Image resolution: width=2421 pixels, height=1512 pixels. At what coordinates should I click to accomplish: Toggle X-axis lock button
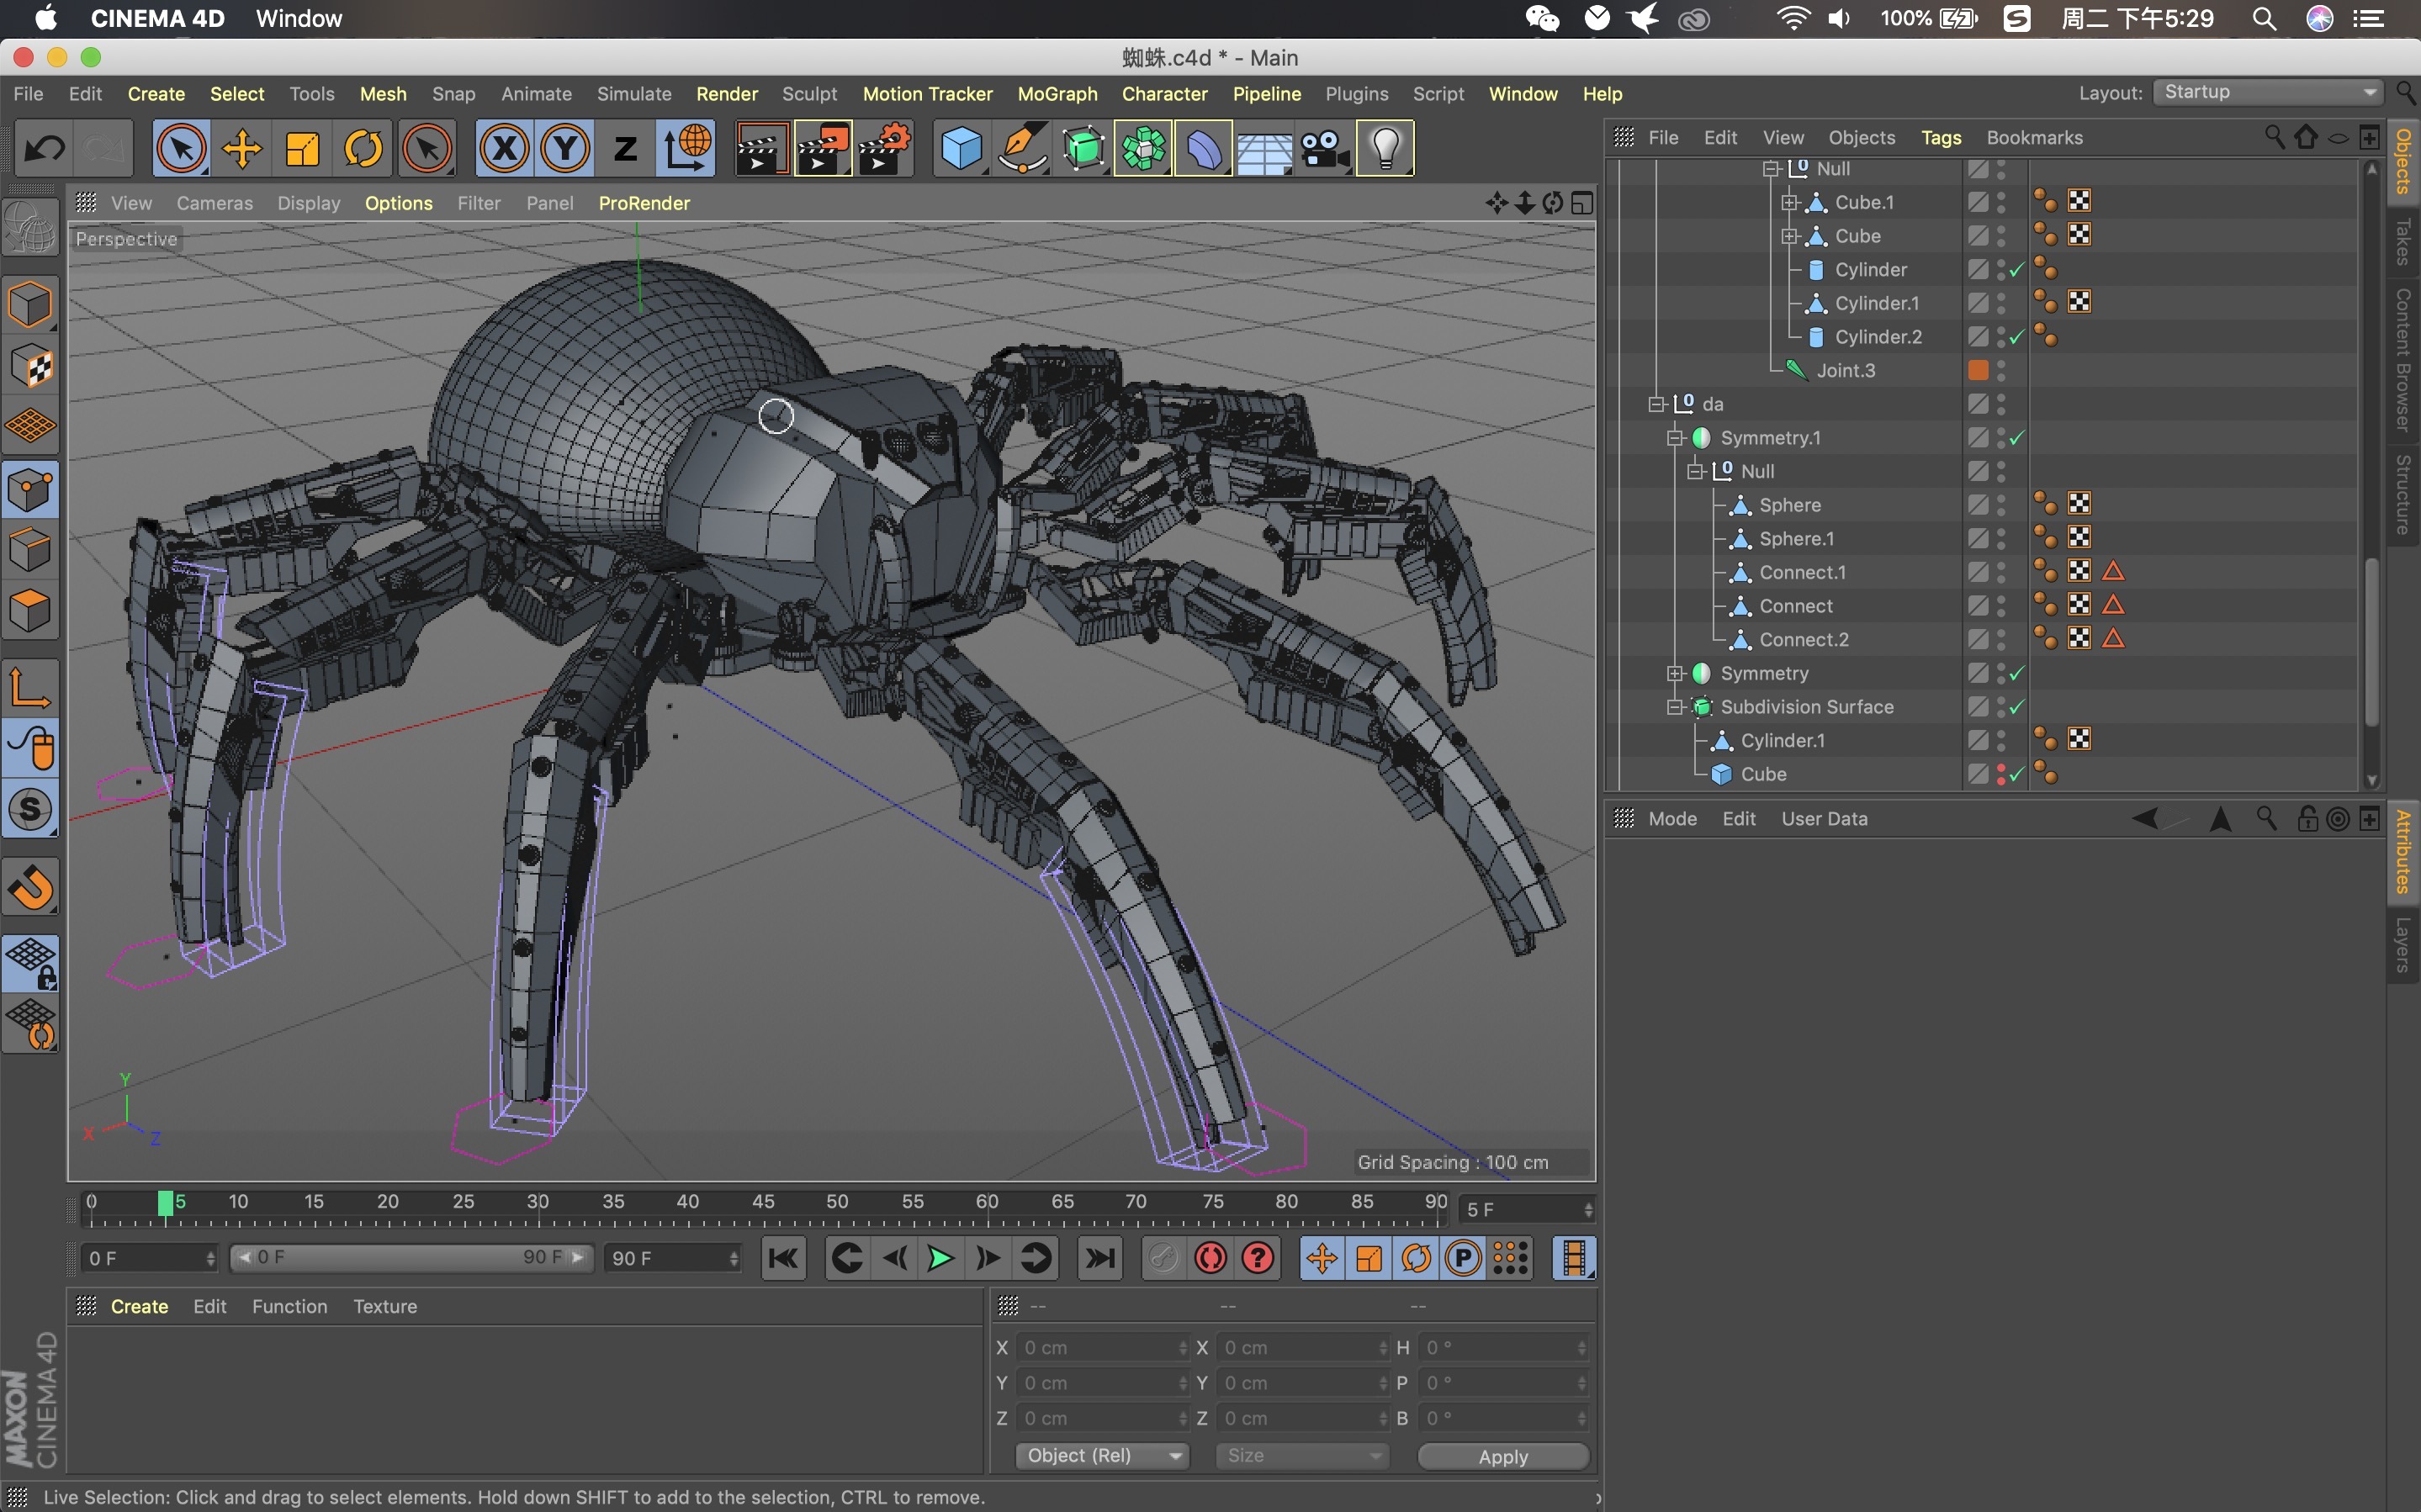click(504, 149)
